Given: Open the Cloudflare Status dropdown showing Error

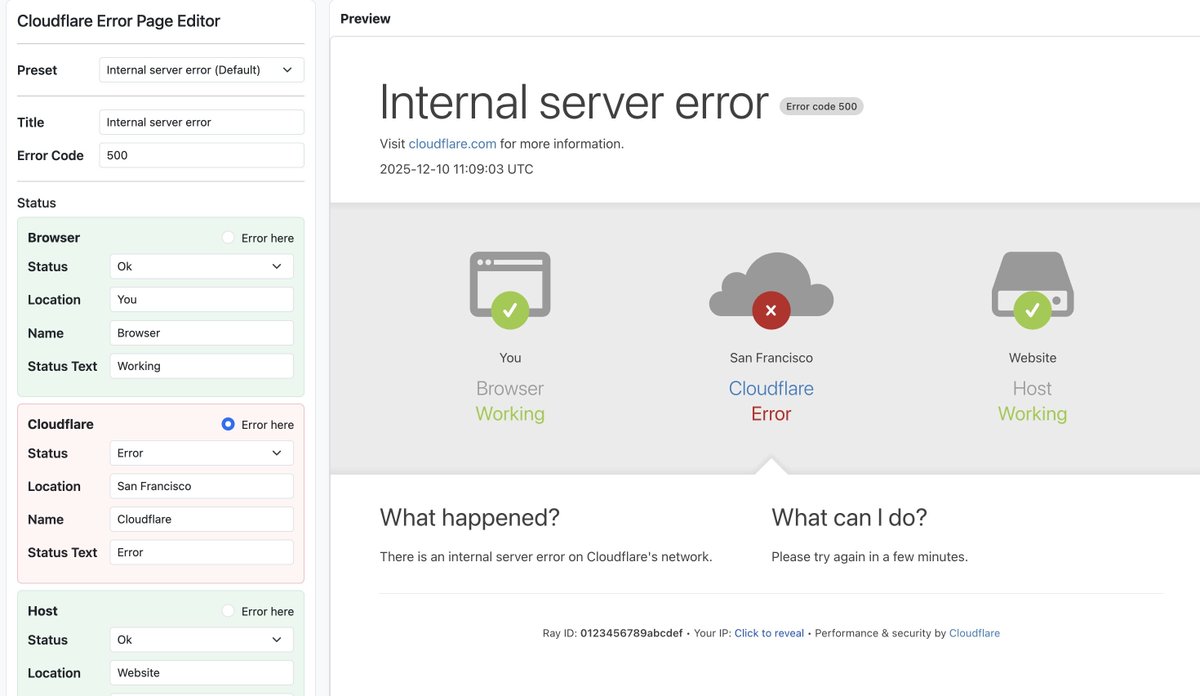Looking at the screenshot, I should tap(201, 453).
